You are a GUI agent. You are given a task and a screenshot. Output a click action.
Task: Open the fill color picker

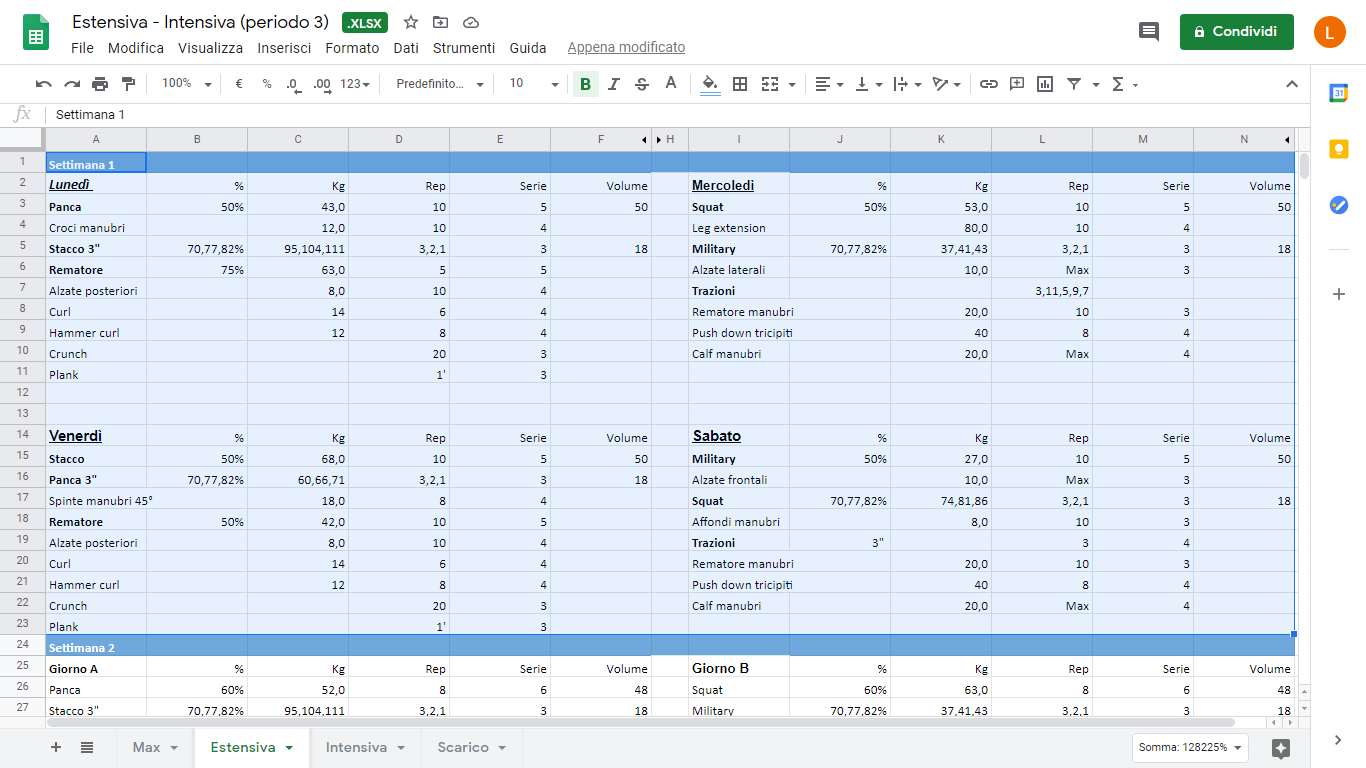pos(710,84)
